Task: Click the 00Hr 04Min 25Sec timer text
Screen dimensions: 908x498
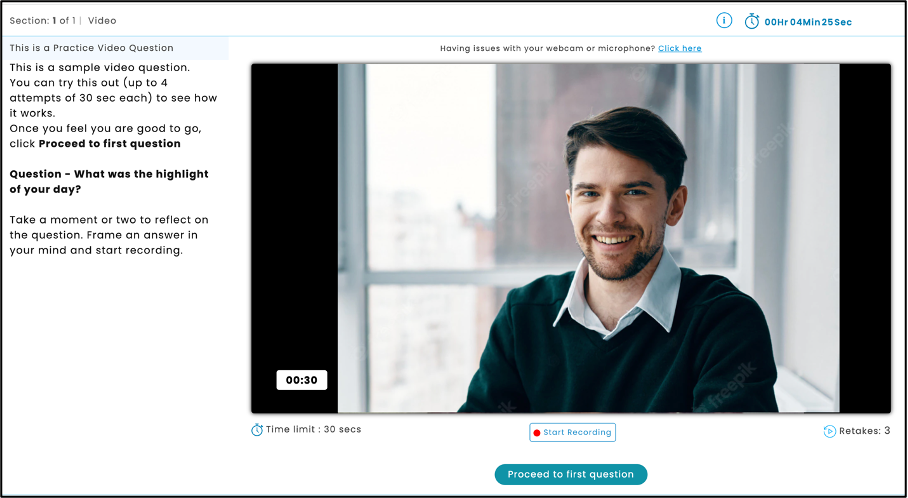Action: click(808, 22)
